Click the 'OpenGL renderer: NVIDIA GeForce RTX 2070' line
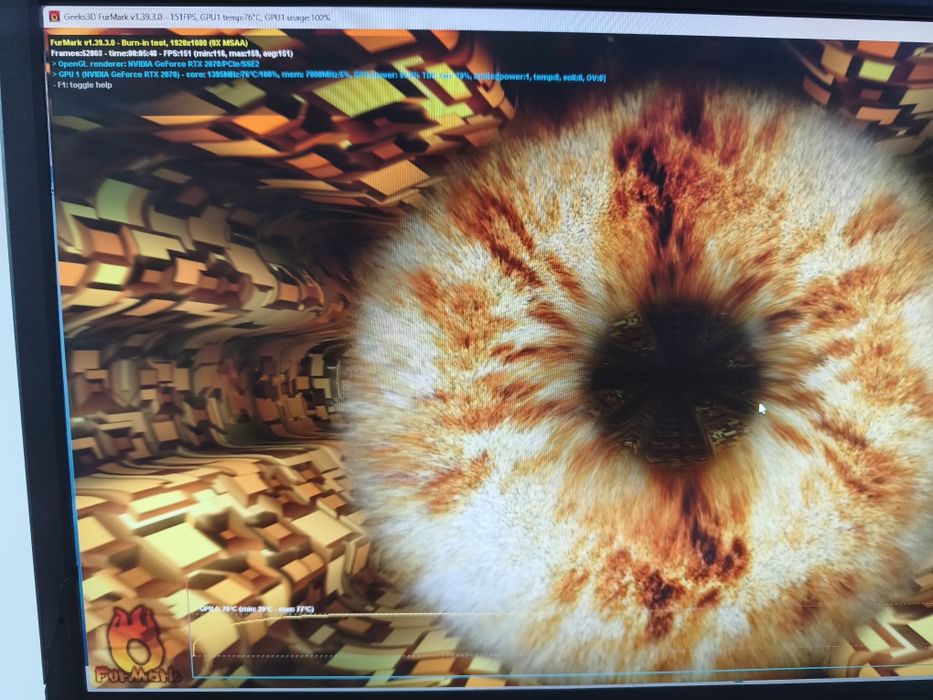 point(155,64)
